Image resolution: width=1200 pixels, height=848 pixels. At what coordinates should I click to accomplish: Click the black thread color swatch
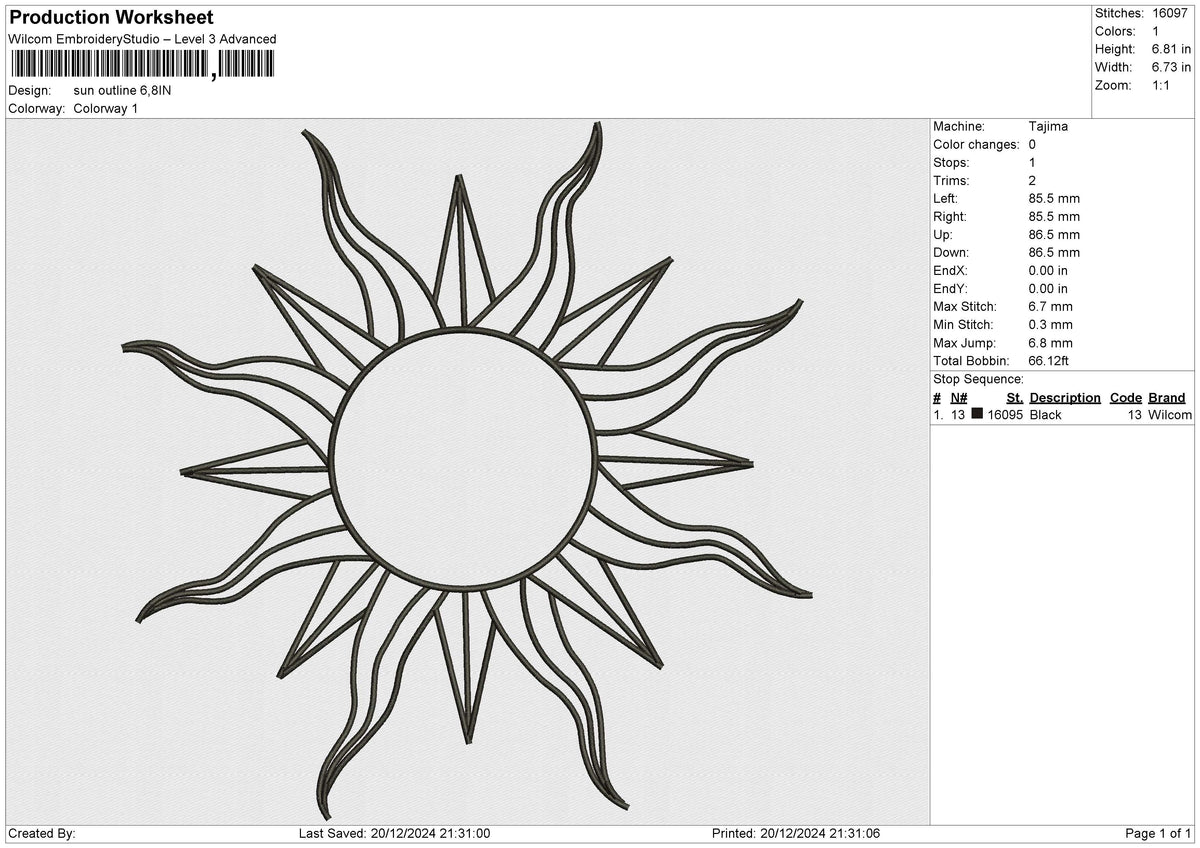tap(977, 414)
